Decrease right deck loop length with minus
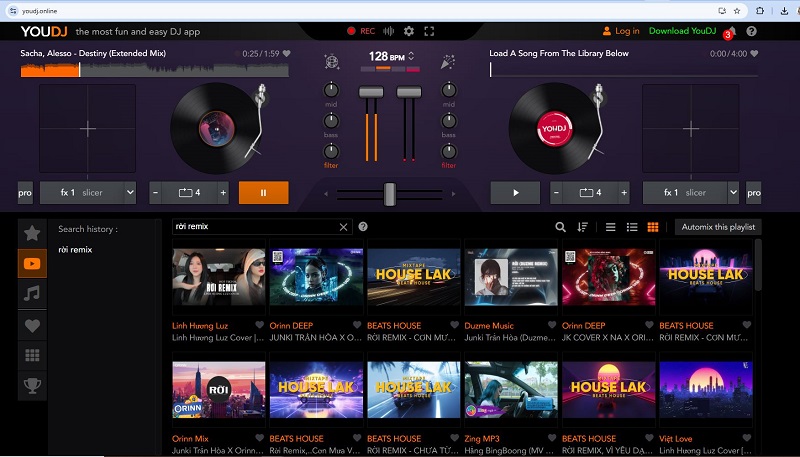The height and width of the screenshot is (457, 800). point(556,193)
